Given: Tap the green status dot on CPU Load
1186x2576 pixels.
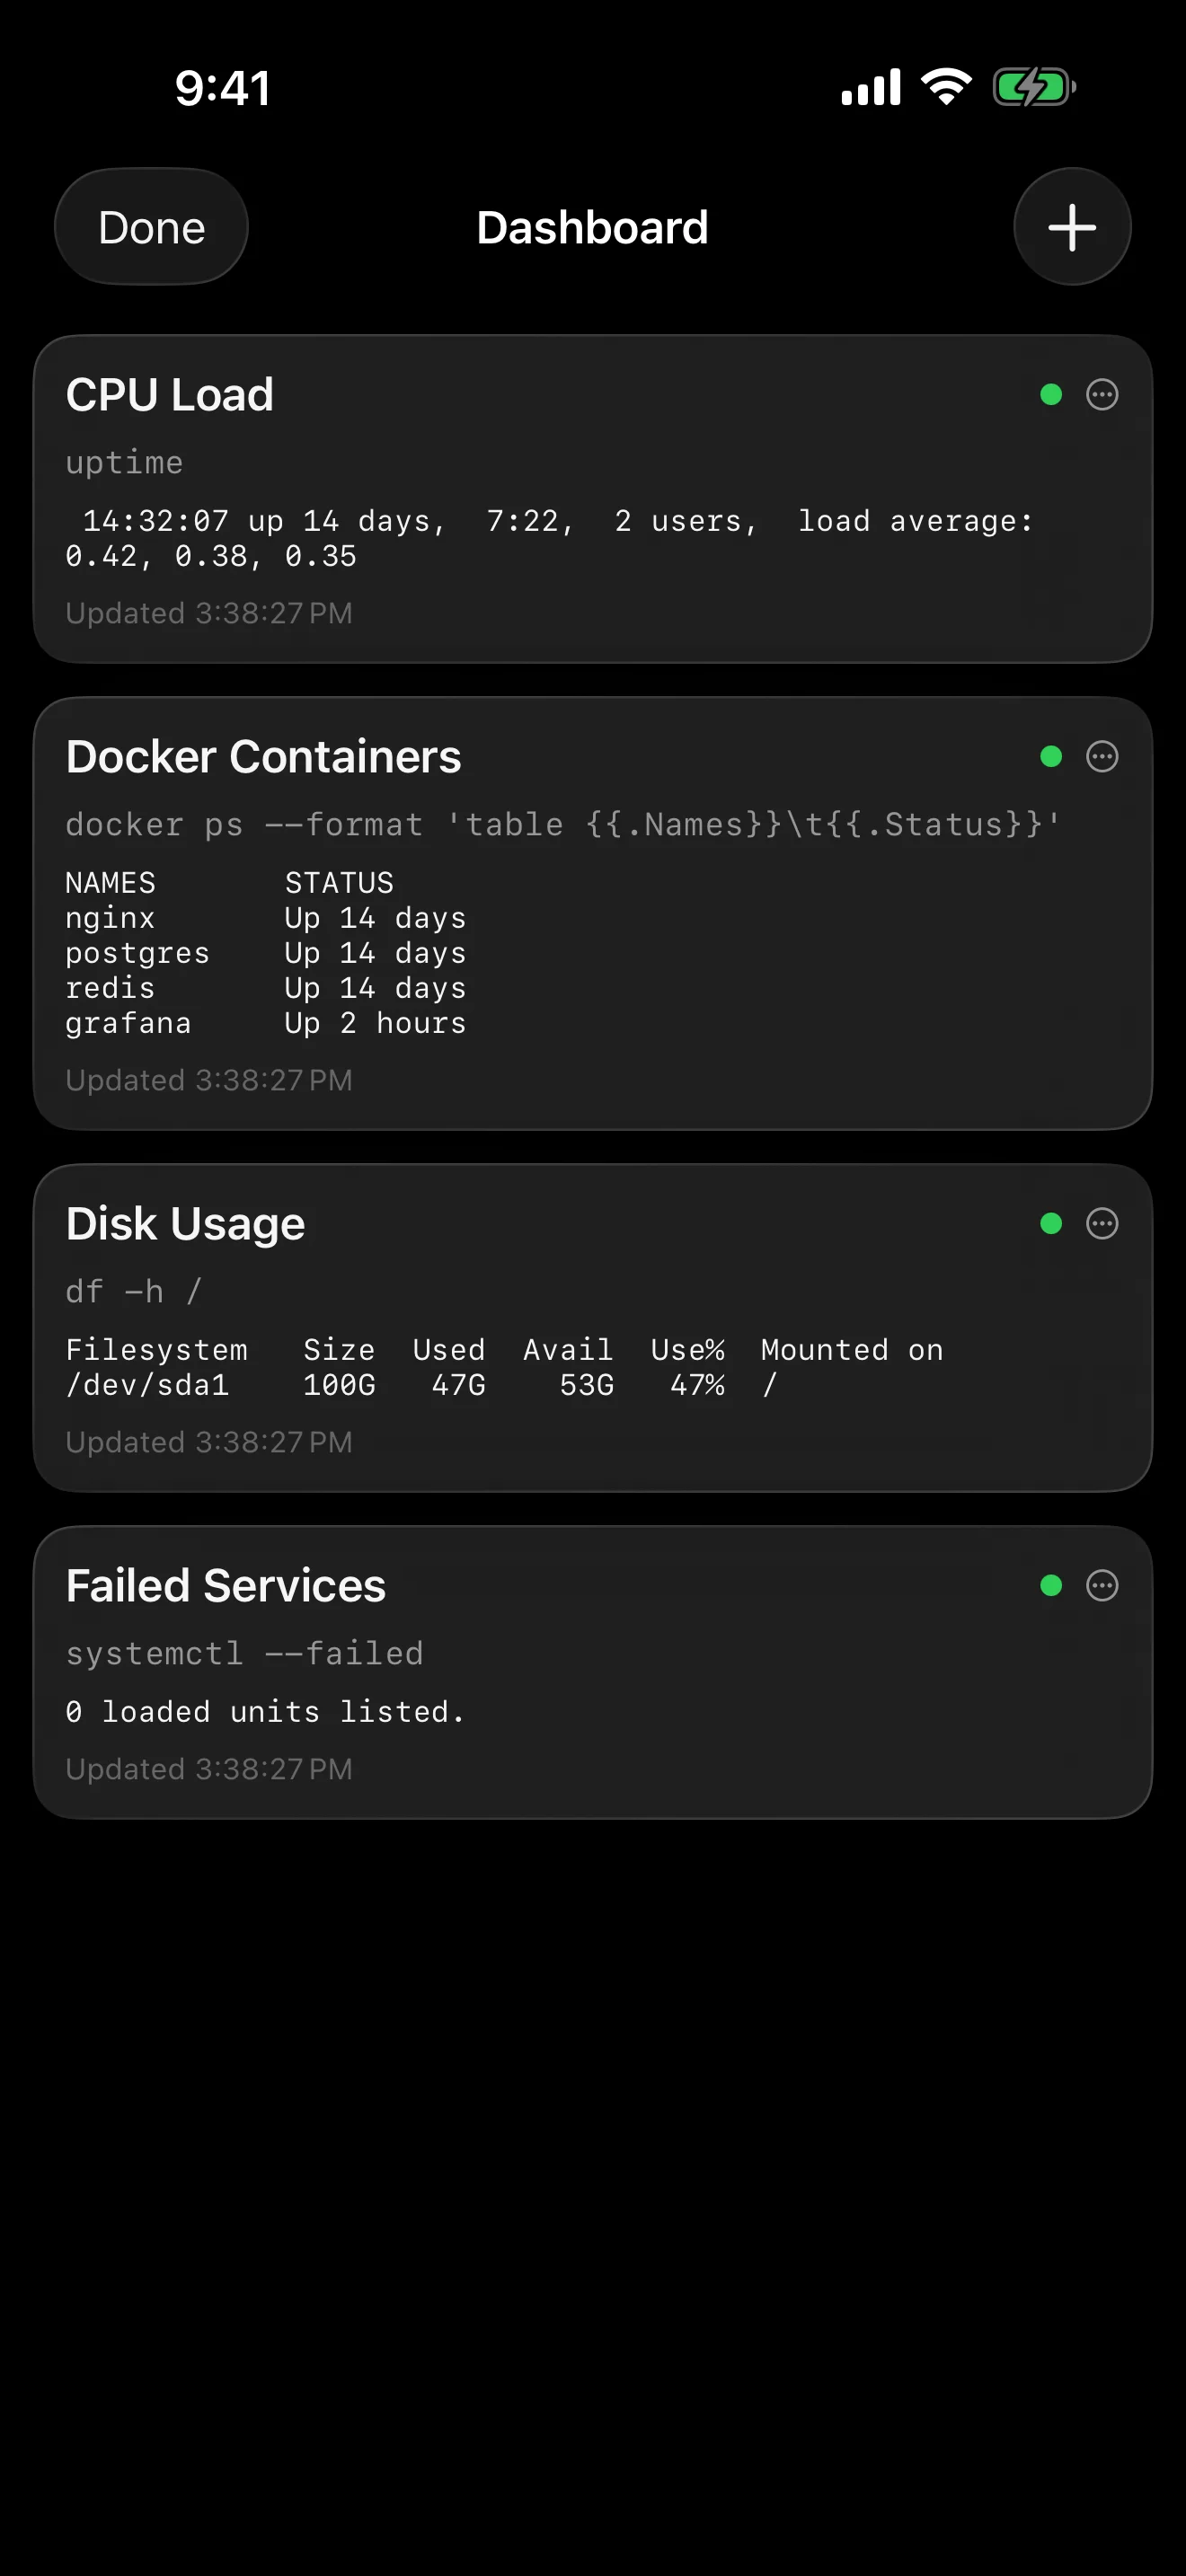Looking at the screenshot, I should pyautogui.click(x=1050, y=396).
